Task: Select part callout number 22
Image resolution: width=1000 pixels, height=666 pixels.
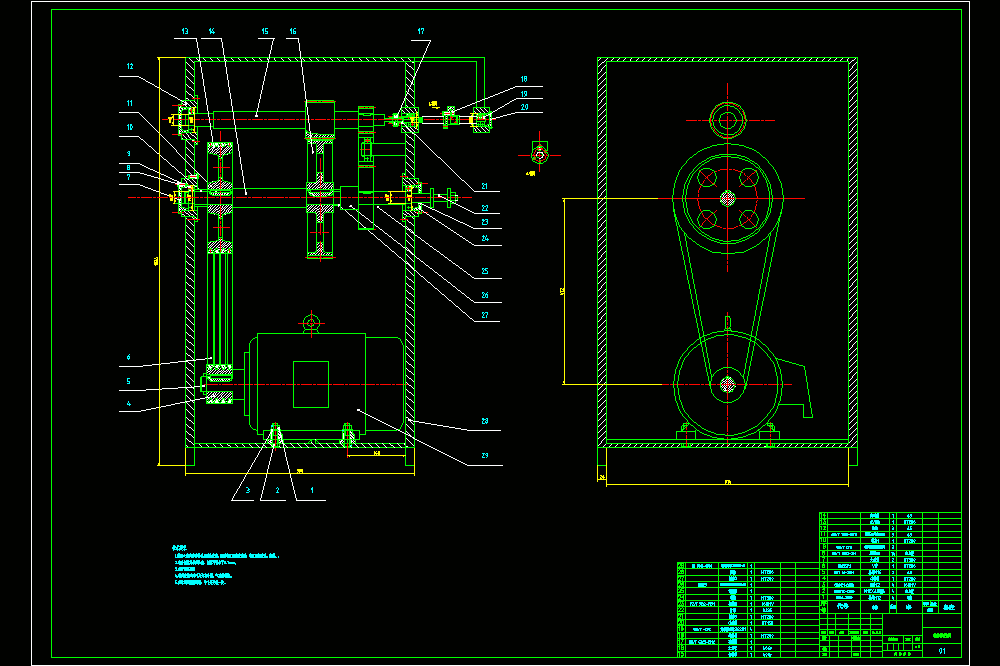Action: coord(485,208)
